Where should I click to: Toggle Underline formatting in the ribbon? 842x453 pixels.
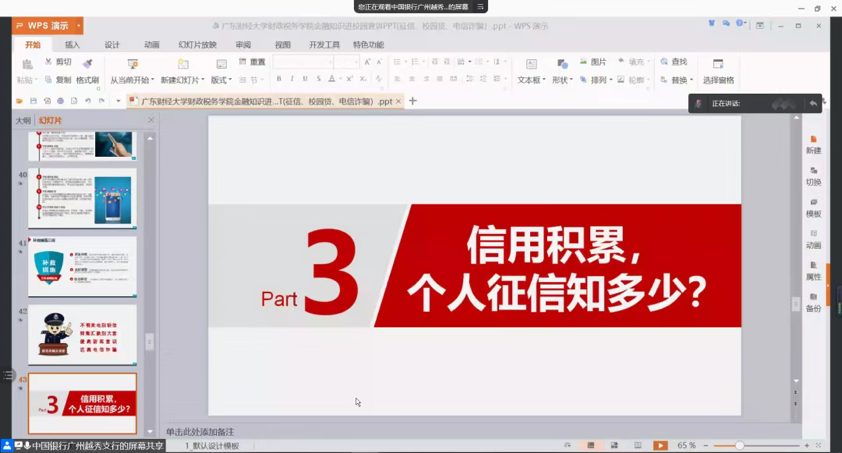(x=305, y=79)
